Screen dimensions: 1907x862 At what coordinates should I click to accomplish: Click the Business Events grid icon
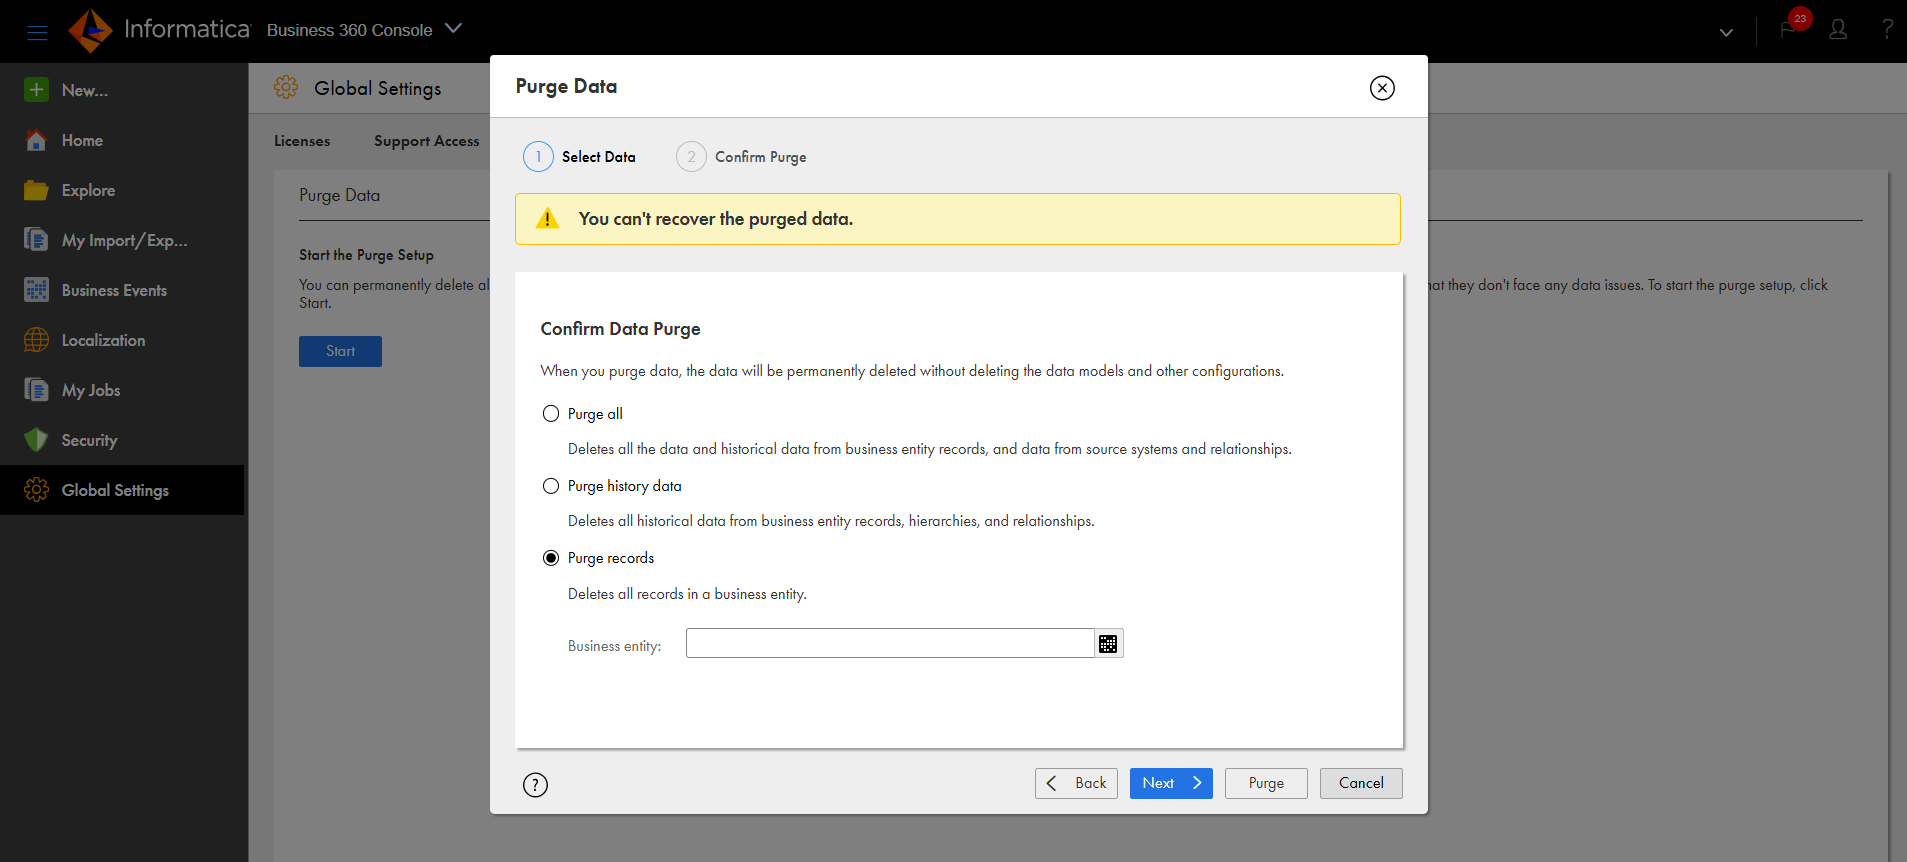37,290
